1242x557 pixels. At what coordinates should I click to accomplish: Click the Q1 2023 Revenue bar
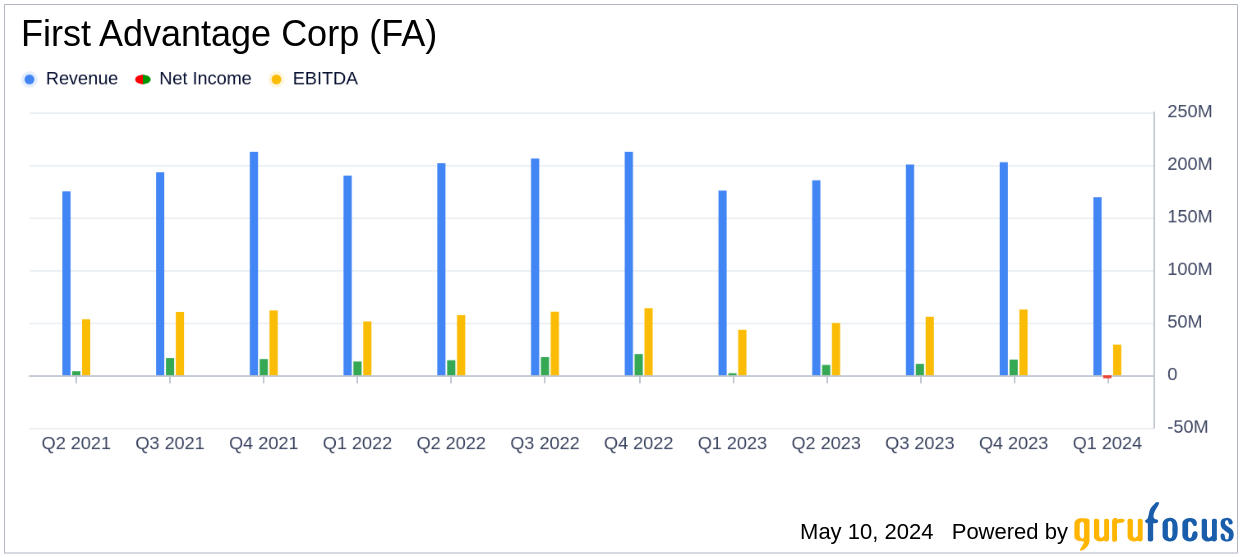722,283
